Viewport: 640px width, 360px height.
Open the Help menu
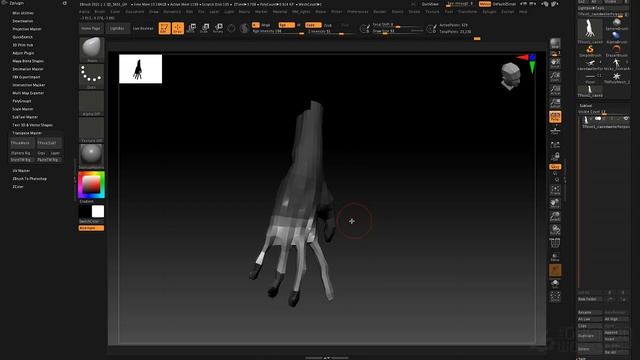523,12
